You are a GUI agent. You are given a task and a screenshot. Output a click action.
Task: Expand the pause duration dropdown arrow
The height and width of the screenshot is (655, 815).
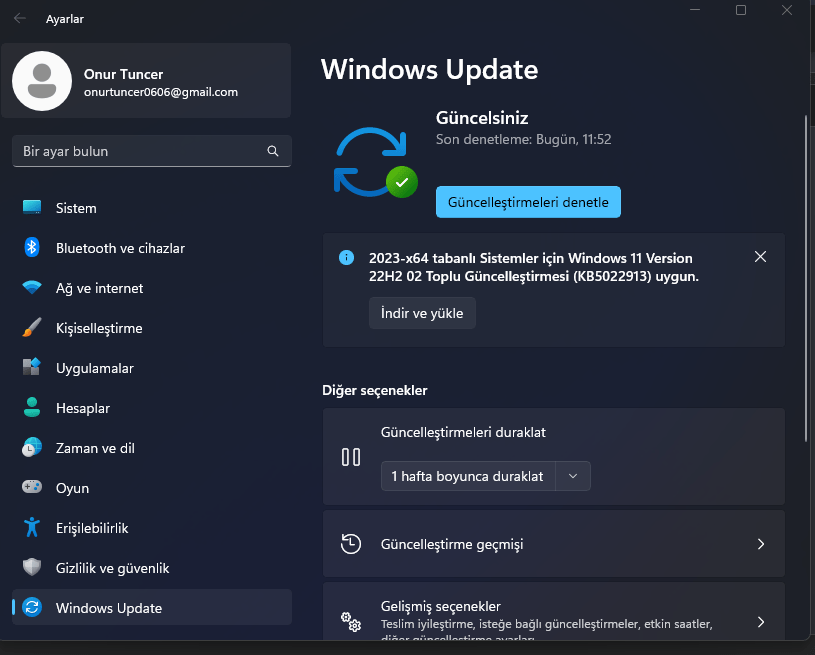pyautogui.click(x=573, y=476)
